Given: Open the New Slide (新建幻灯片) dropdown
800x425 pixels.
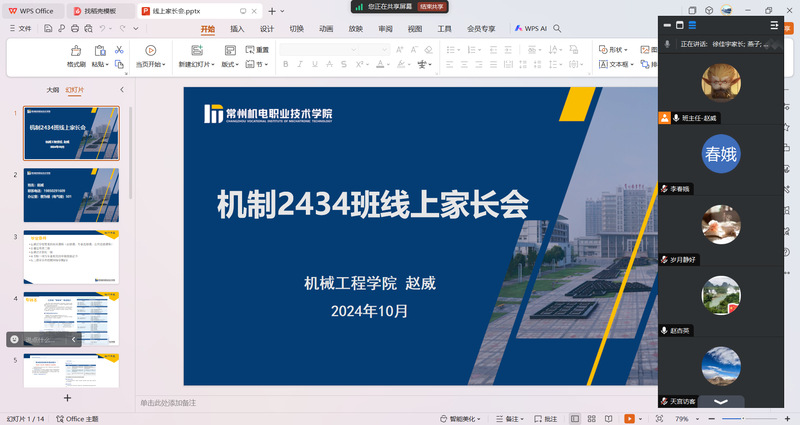Looking at the screenshot, I should pyautogui.click(x=197, y=64).
